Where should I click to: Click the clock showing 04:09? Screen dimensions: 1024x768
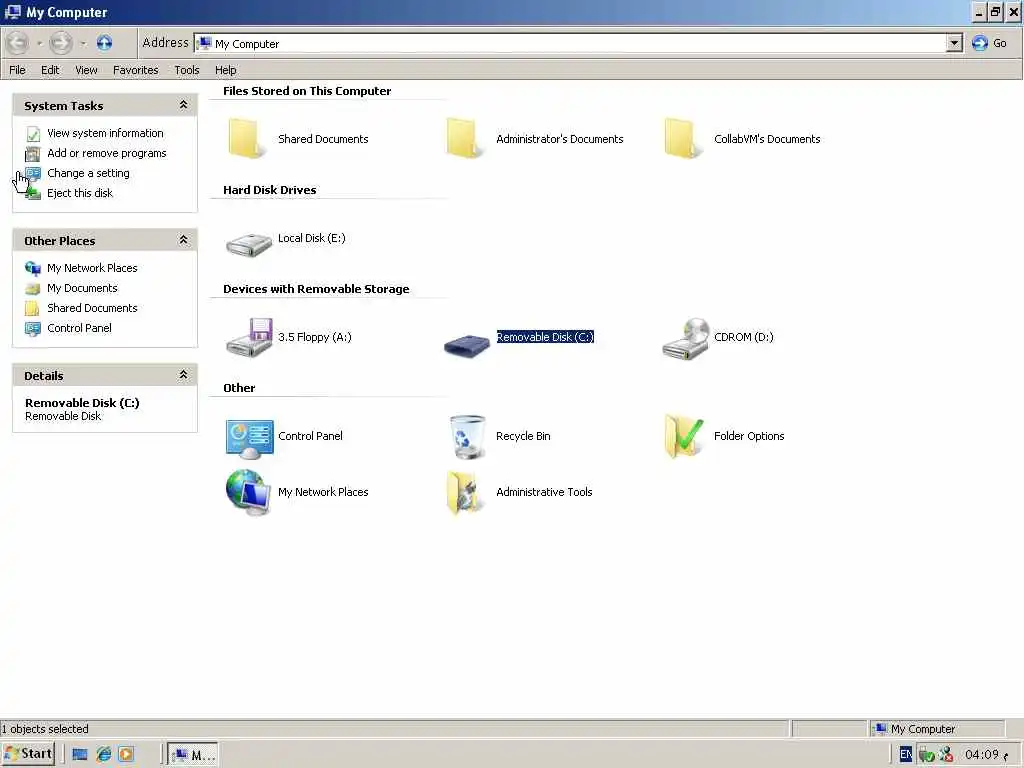point(982,755)
